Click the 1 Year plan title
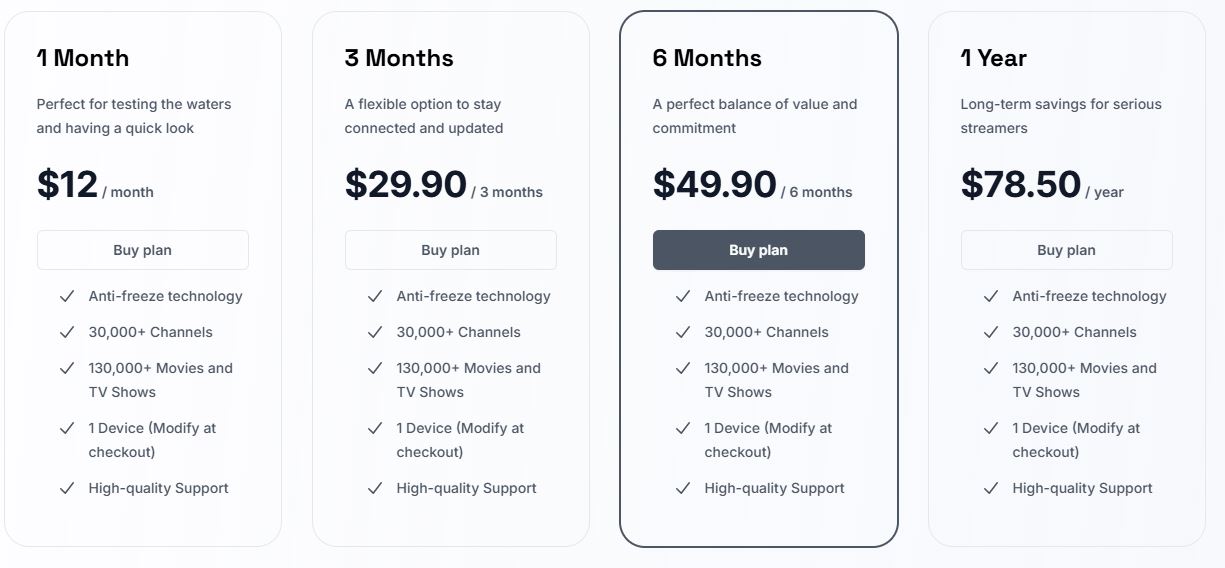Image resolution: width=1225 pixels, height=568 pixels. tap(994, 58)
